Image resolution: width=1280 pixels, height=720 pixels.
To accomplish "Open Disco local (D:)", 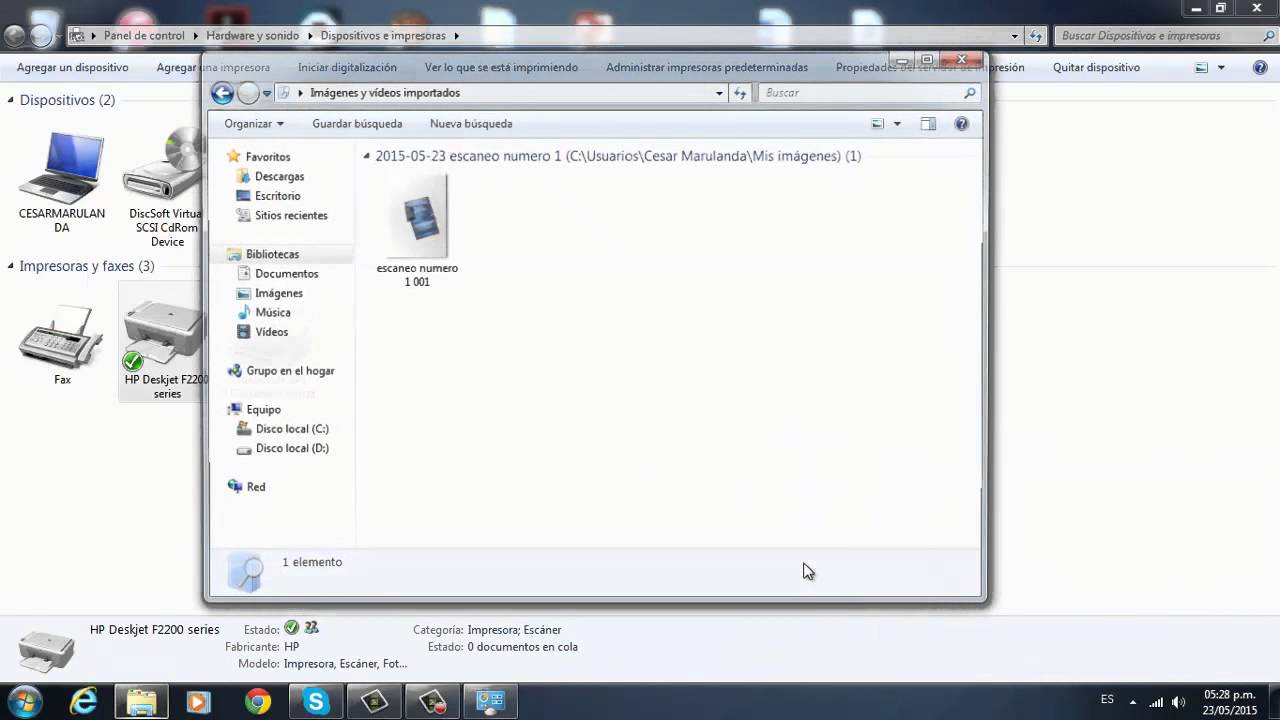I will 291,448.
